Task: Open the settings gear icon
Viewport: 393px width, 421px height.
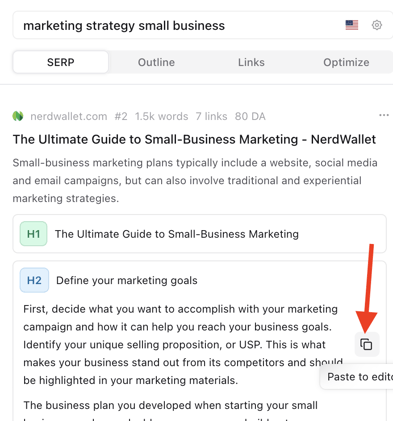Action: (x=377, y=25)
